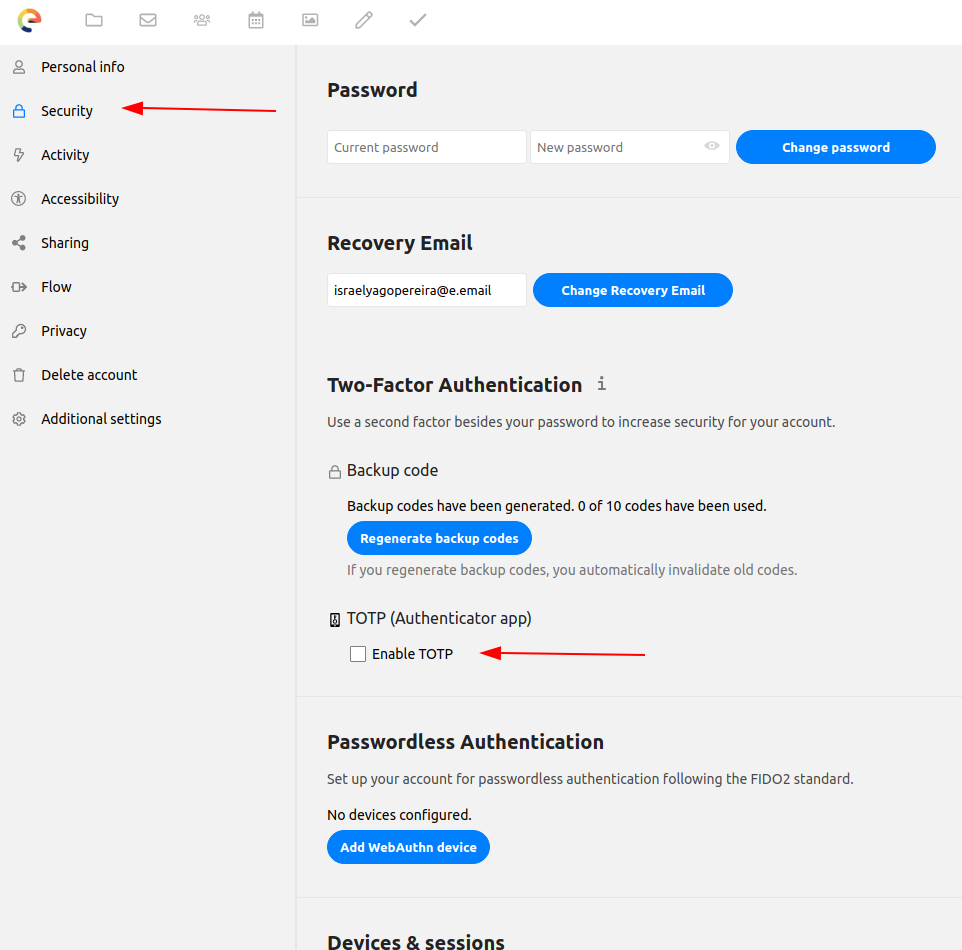Open Sharing settings in sidebar

[x=65, y=243]
